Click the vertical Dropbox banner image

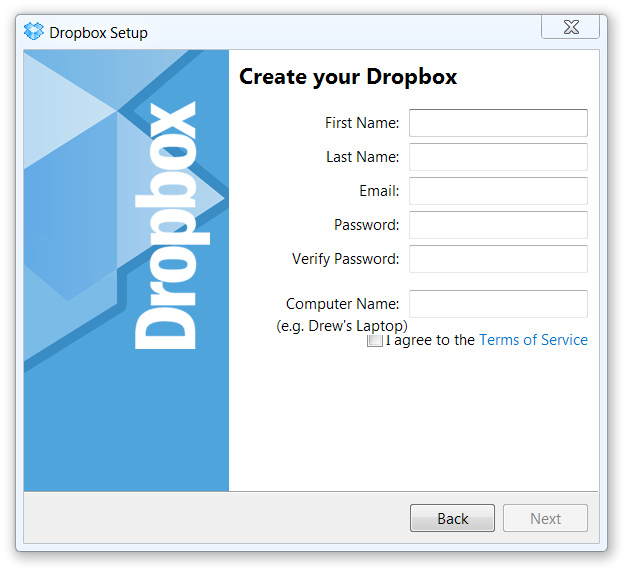[x=126, y=270]
